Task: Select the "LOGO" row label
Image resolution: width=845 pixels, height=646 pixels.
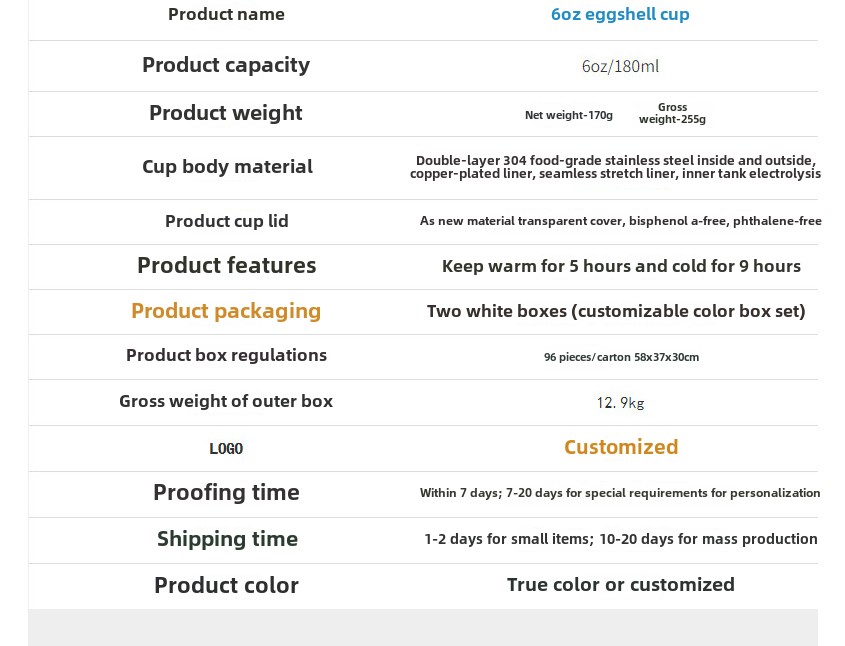Action: point(226,449)
